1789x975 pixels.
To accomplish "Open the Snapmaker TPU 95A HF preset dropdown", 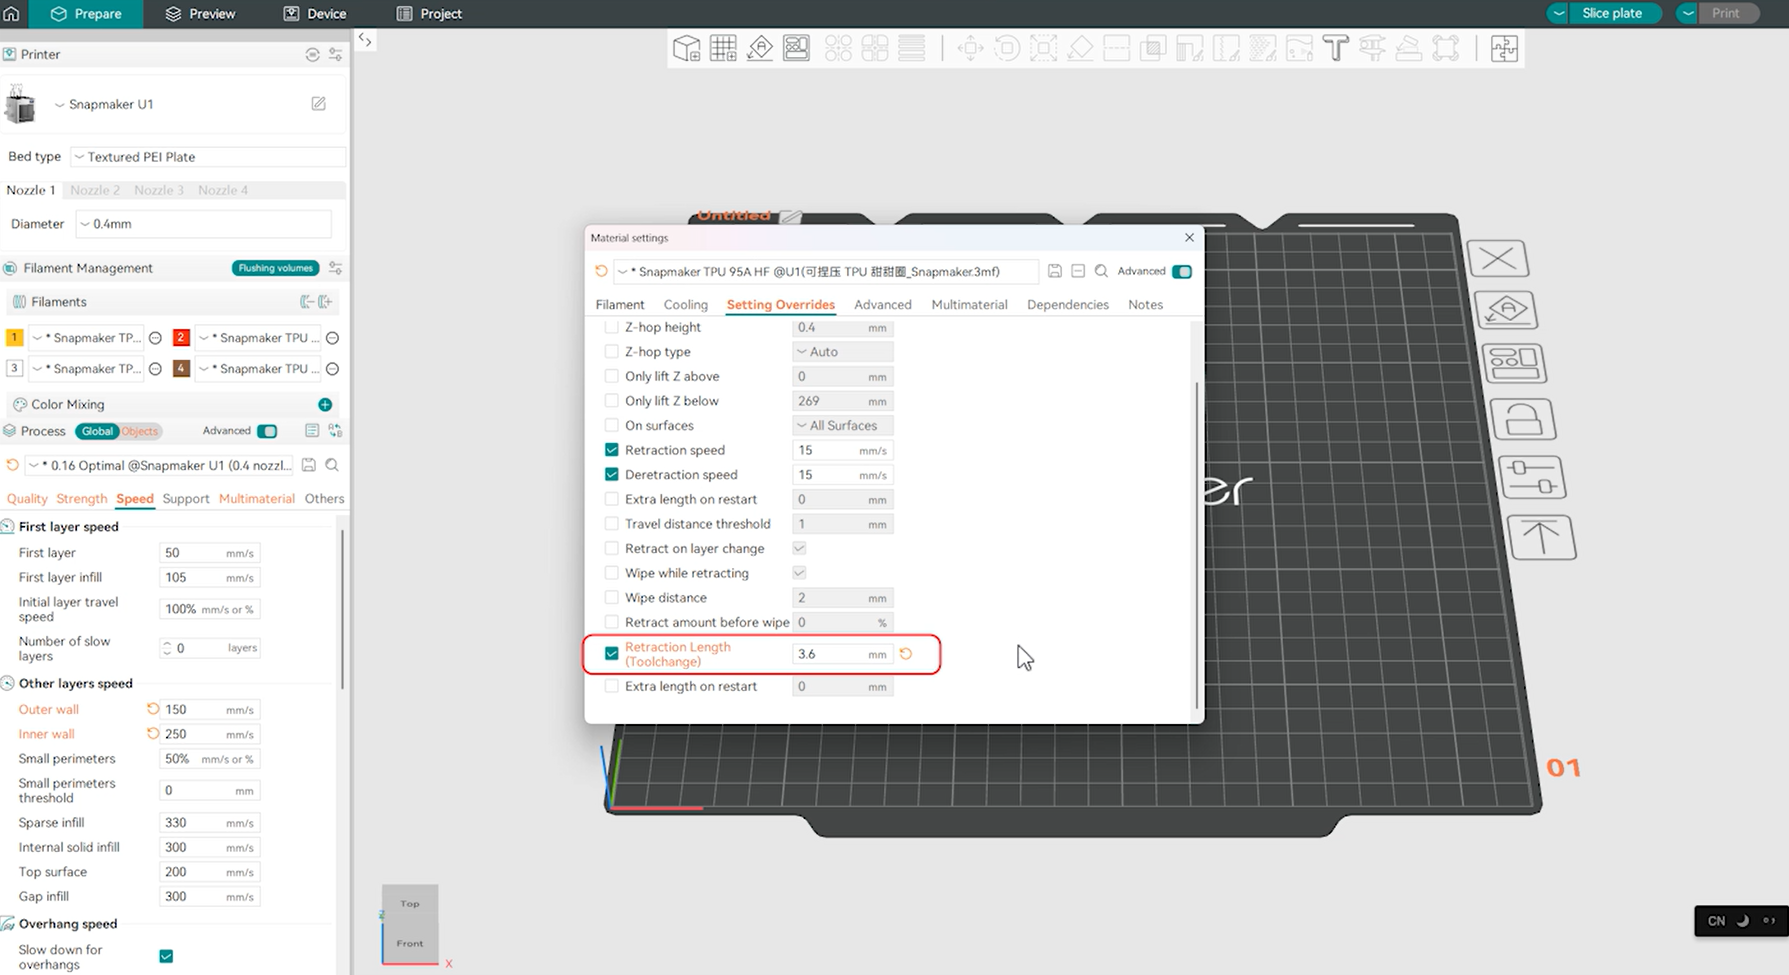I will click(826, 271).
